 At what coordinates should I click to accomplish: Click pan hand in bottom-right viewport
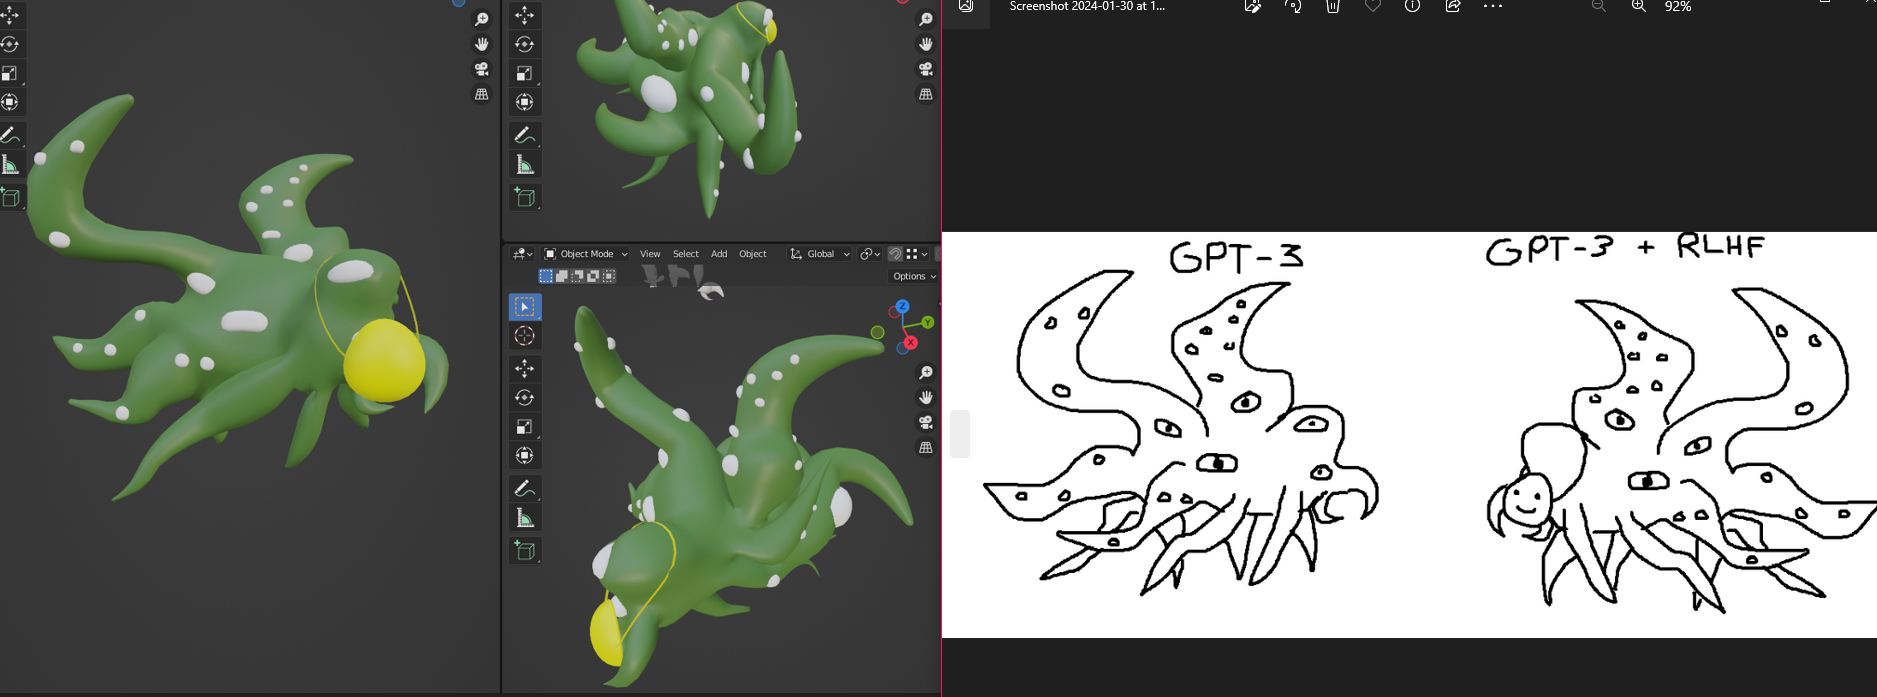point(926,397)
